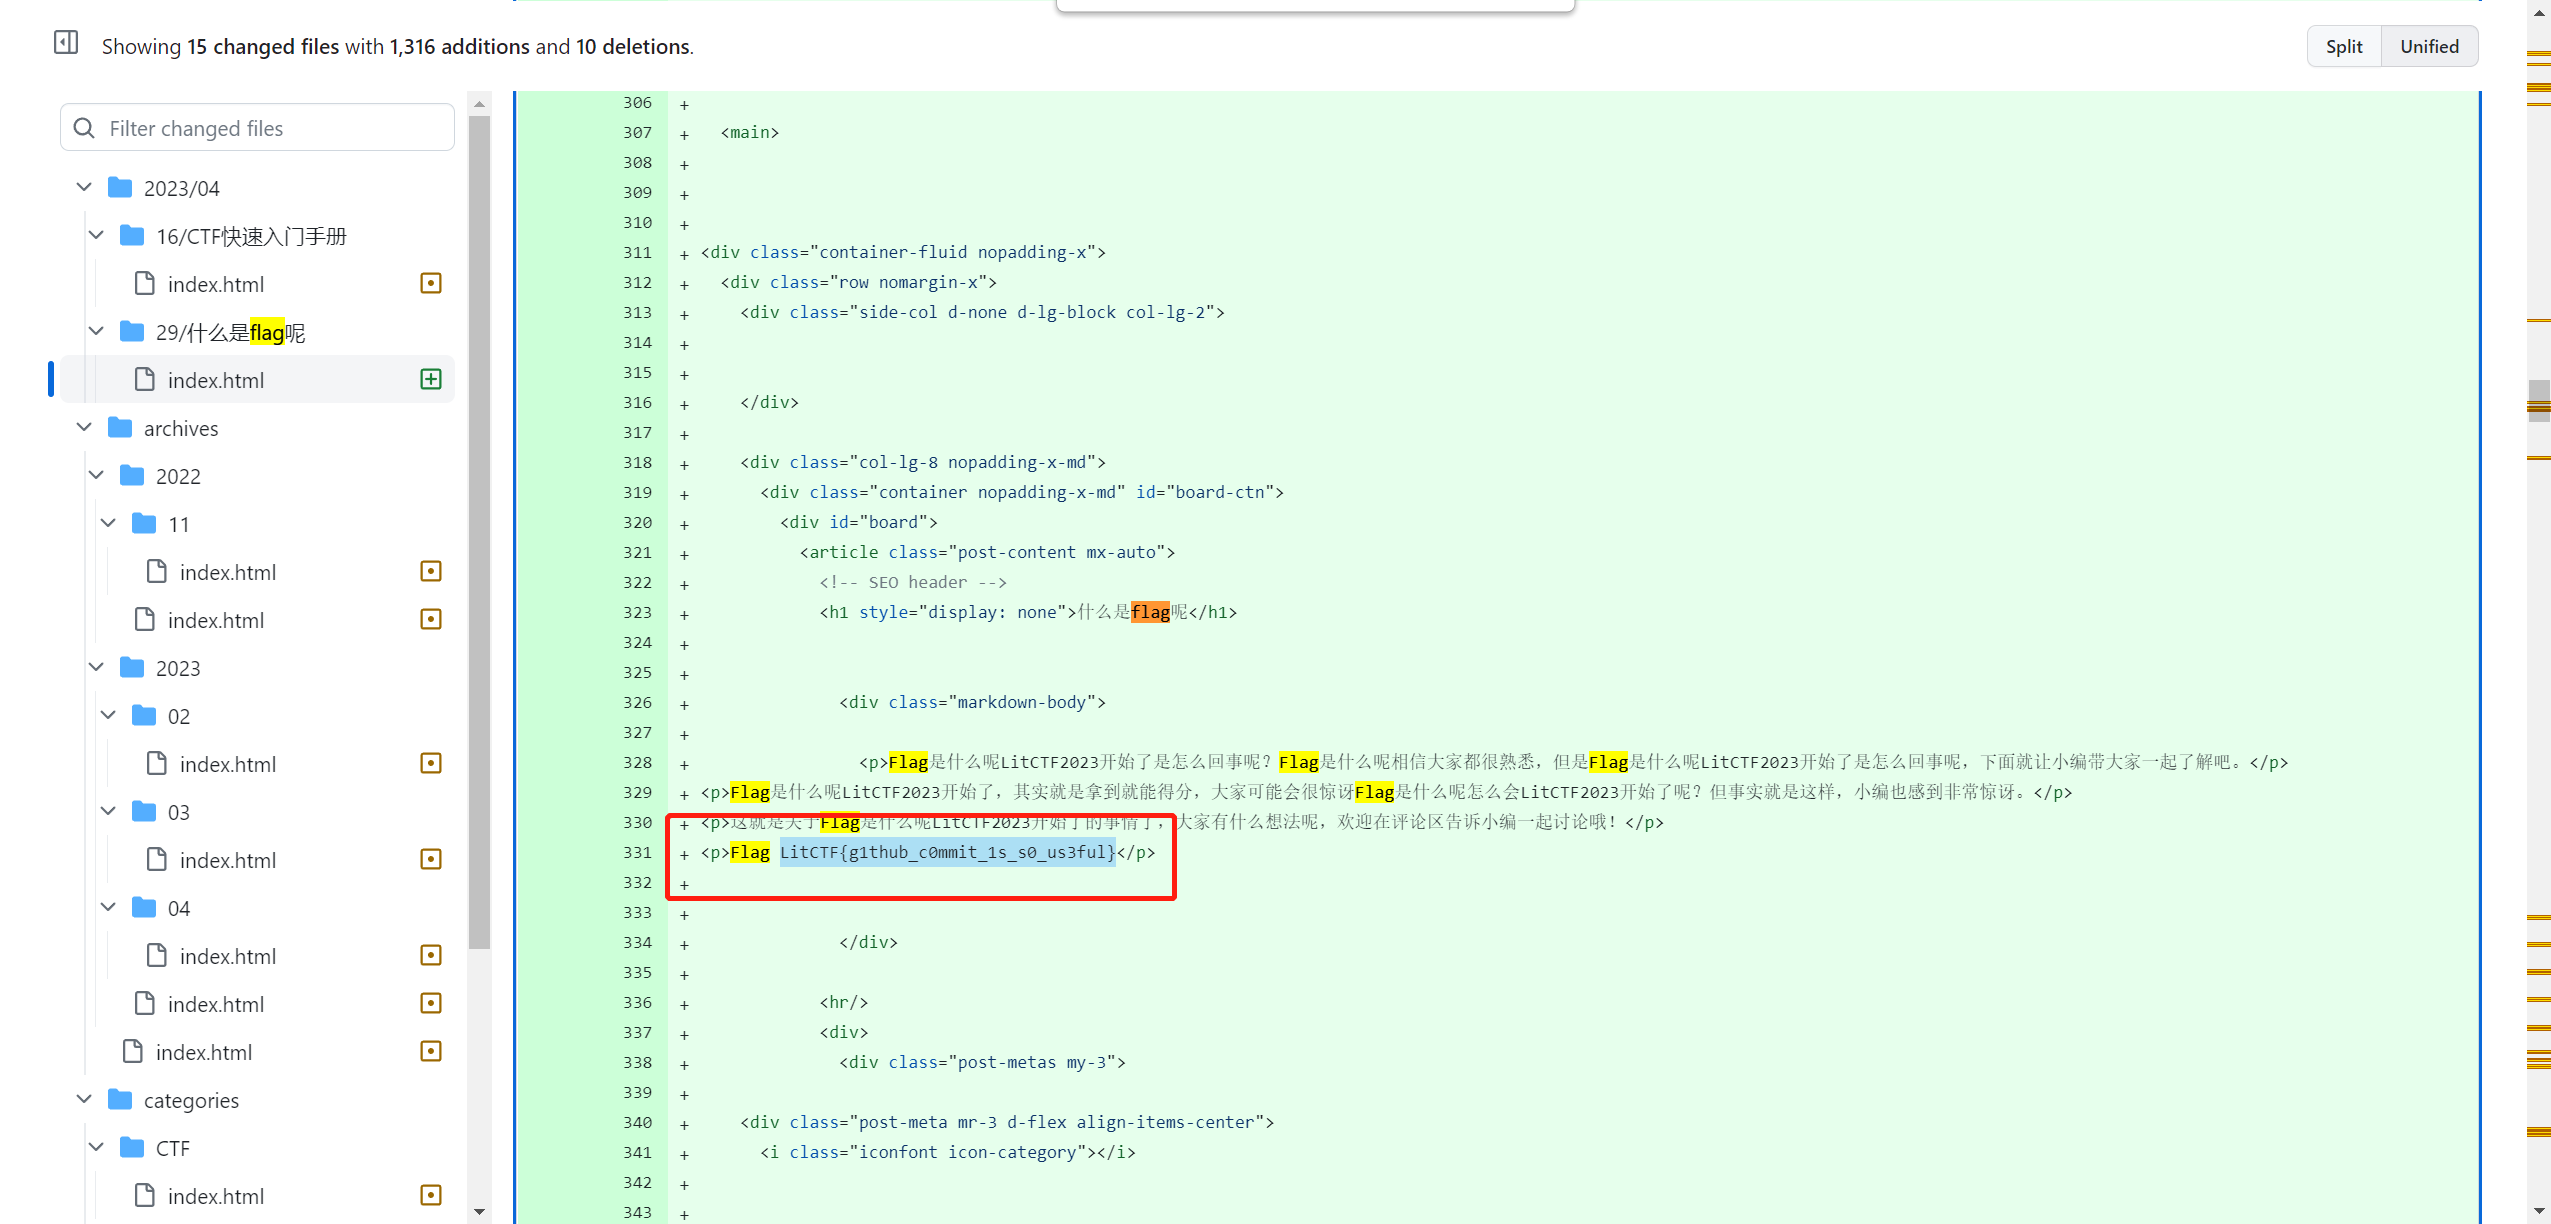Image resolution: width=2551 pixels, height=1224 pixels.
Task: Click line number 331 in the diff
Action: click(637, 853)
